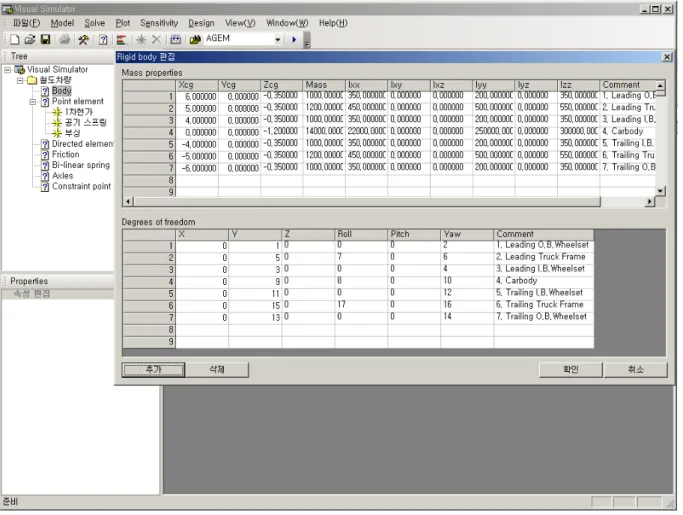This screenshot has width=683, height=515.
Task: Click the star icon beside 1차현가
Action: (57, 112)
